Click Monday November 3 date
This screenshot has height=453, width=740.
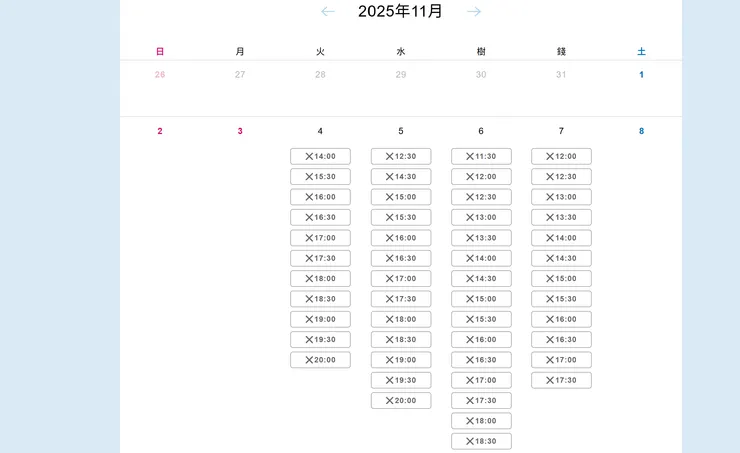[240, 131]
